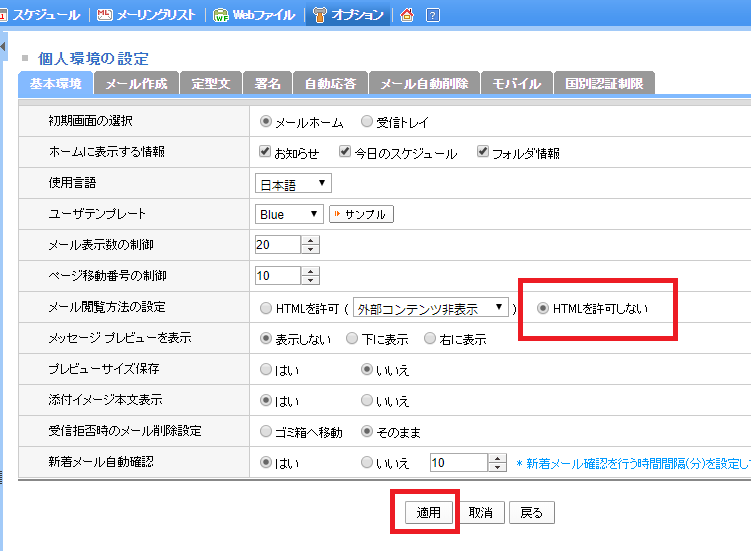Toggle お知らせ checkbox

pyautogui.click(x=265, y=152)
